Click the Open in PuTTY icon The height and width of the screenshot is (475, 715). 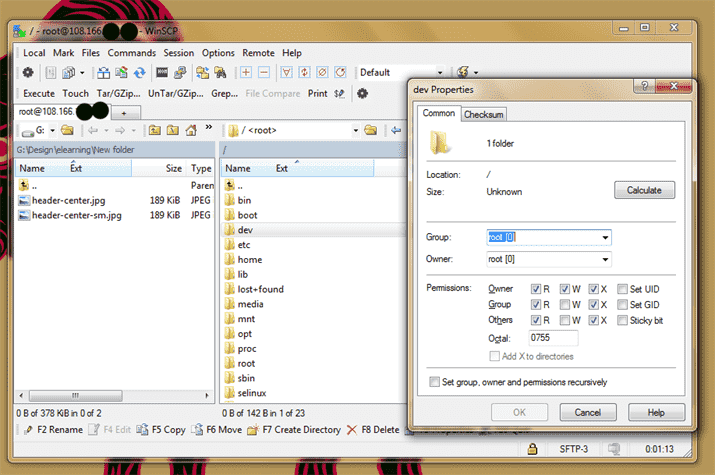180,72
